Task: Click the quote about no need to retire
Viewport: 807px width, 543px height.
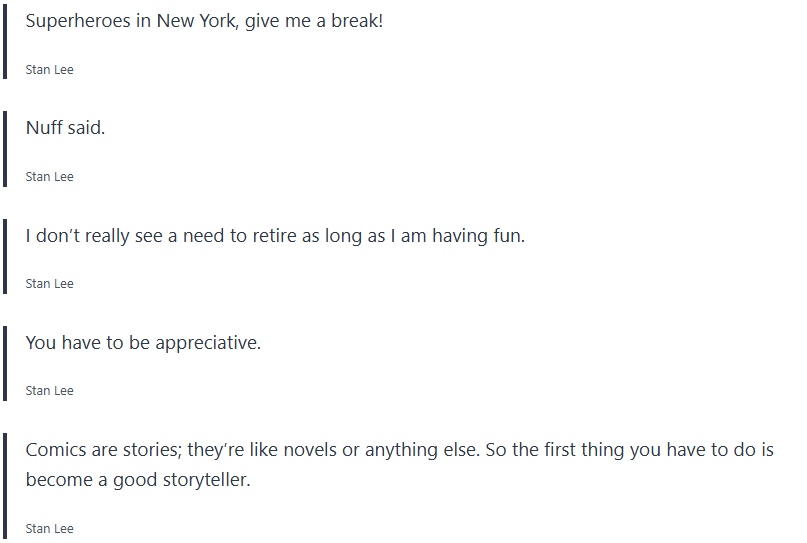Action: (275, 236)
